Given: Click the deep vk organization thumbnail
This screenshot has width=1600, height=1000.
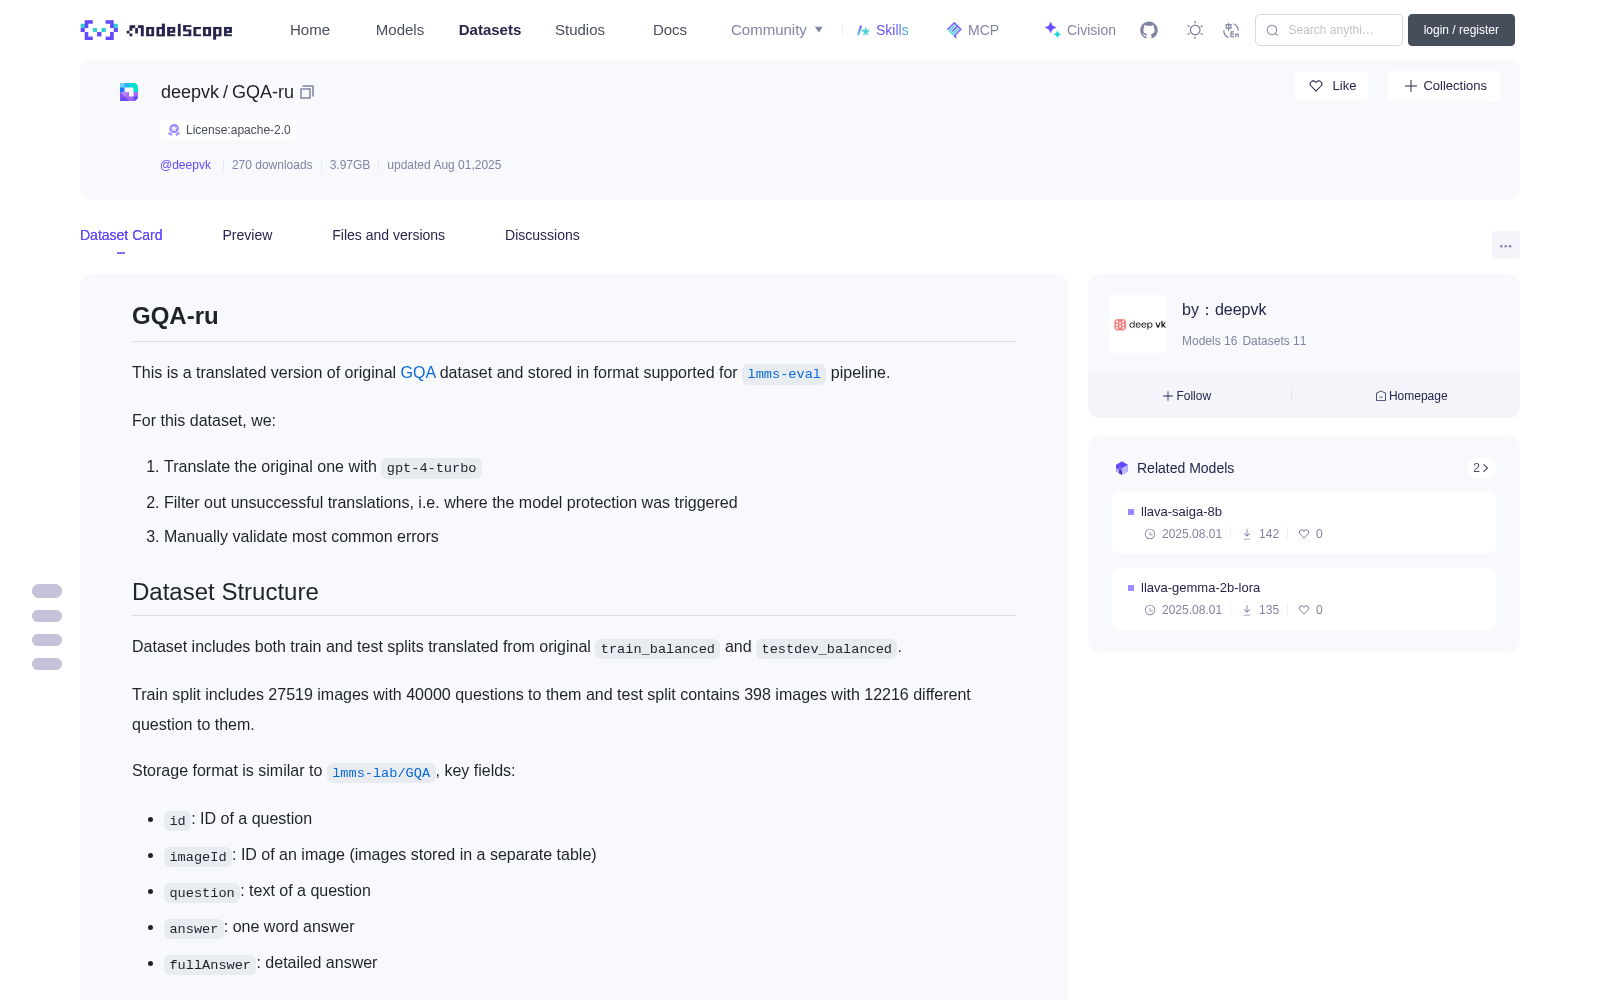Looking at the screenshot, I should pos(1138,324).
